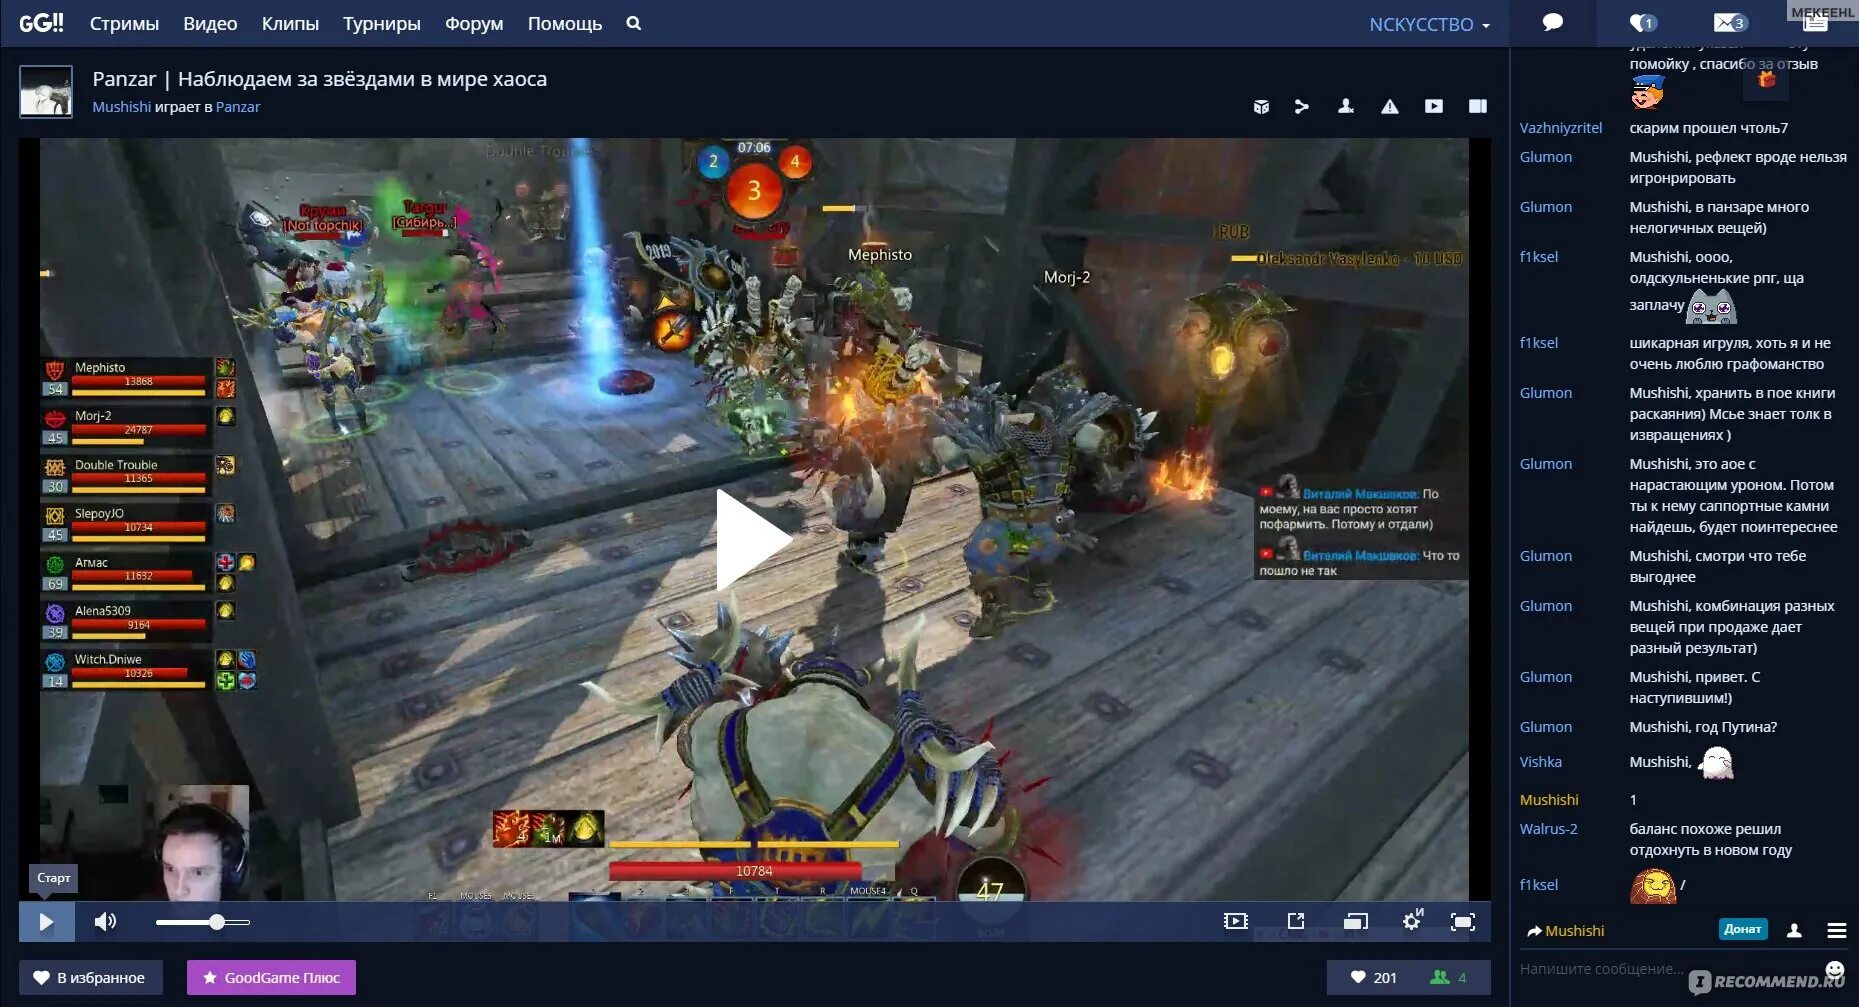The image size is (1859, 1007).
Task: Click the Mushishi reply target in chat
Action: coord(1565,931)
